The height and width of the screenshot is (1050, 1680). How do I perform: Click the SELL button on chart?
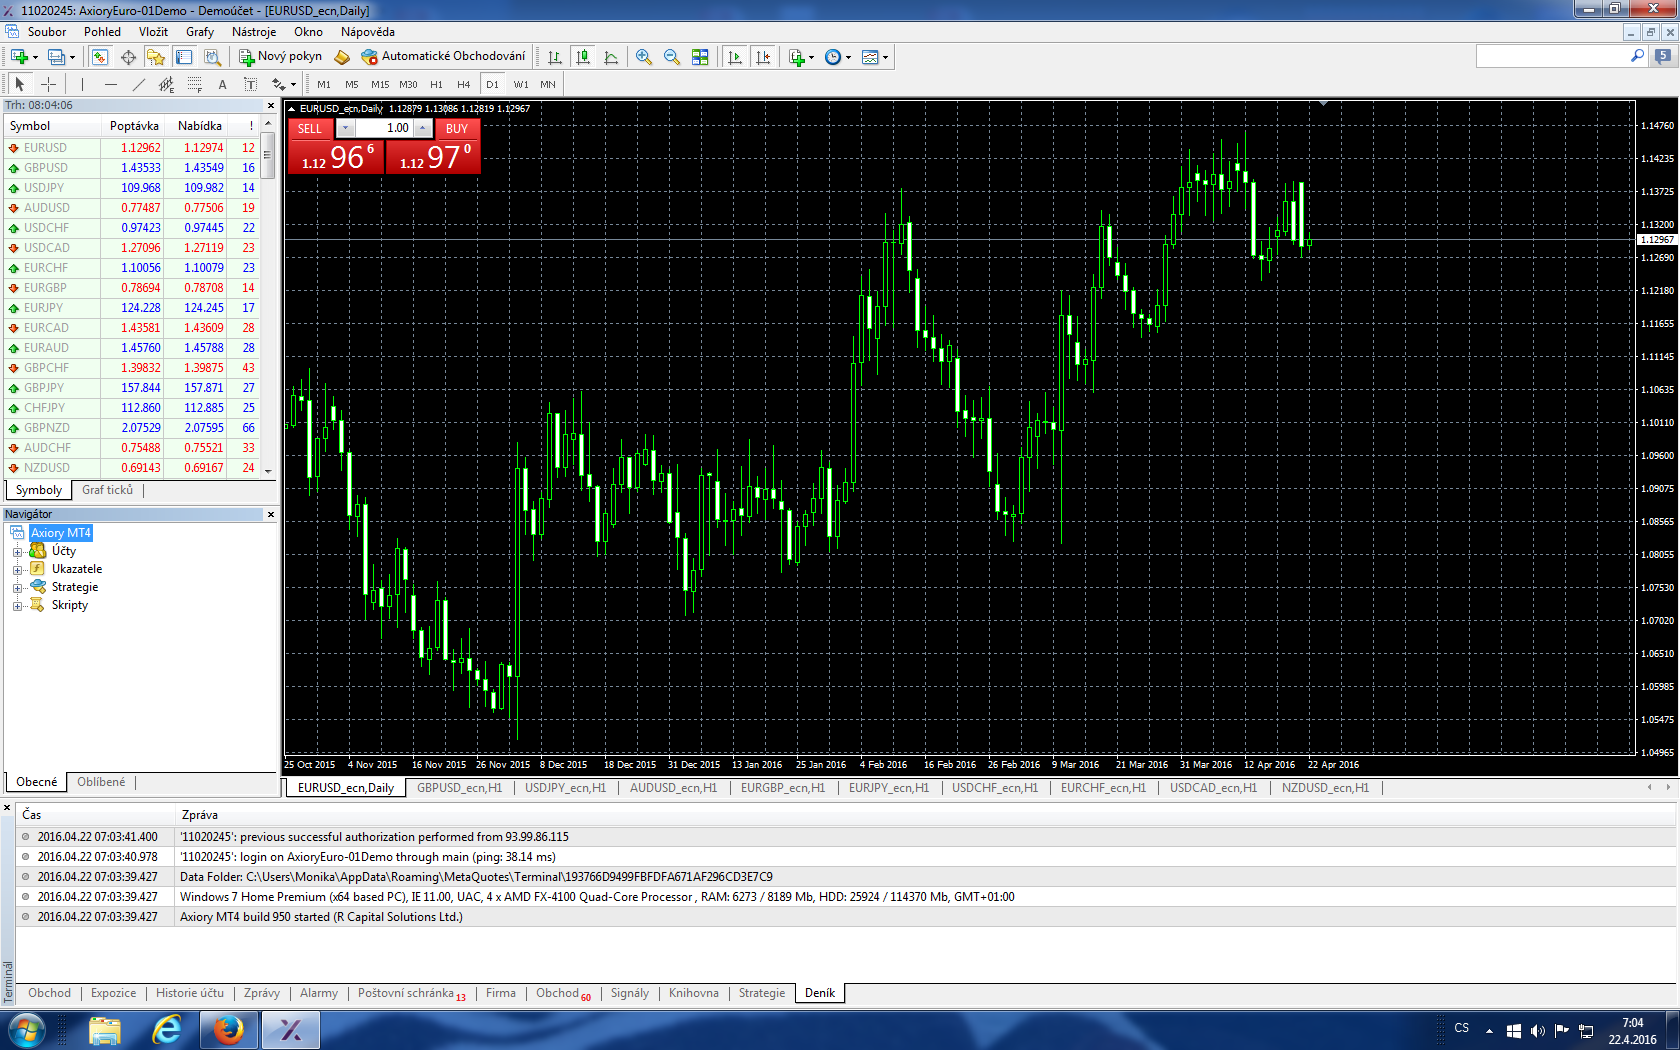click(x=310, y=128)
